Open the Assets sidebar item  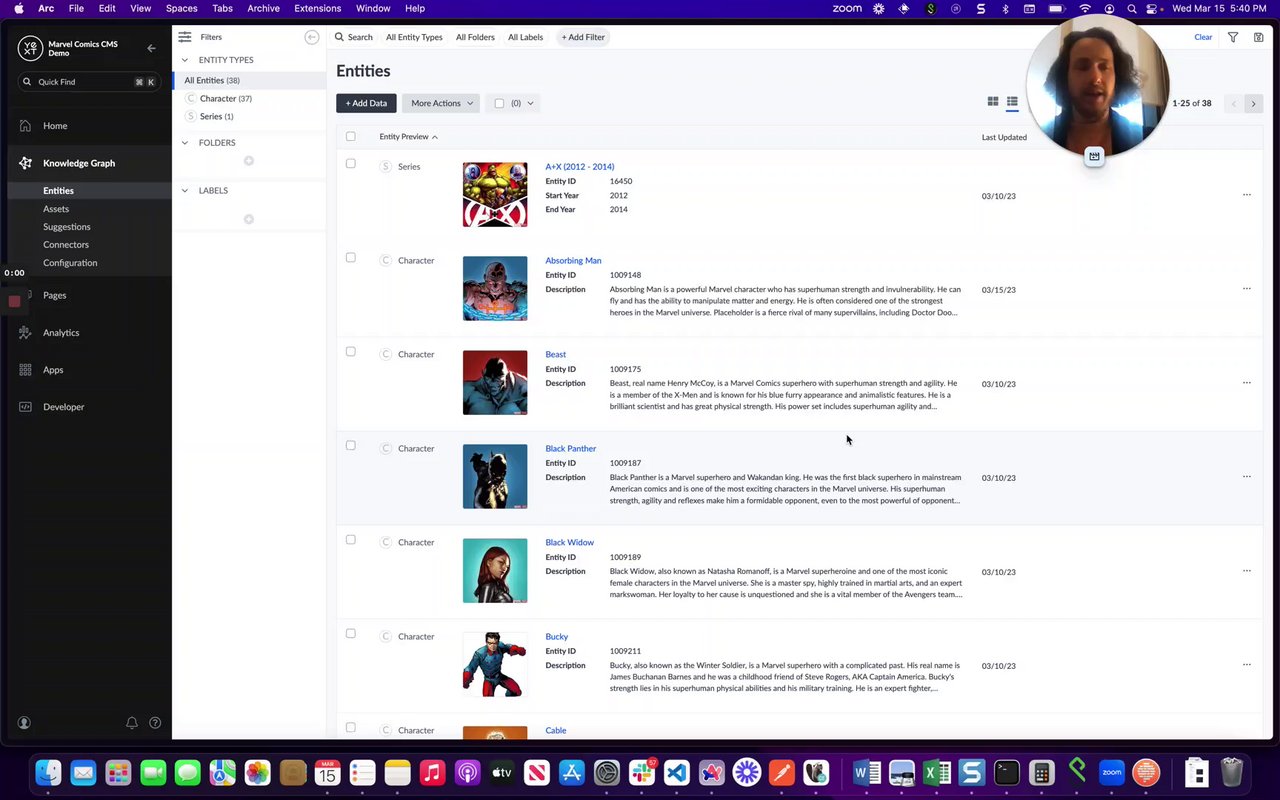point(56,208)
